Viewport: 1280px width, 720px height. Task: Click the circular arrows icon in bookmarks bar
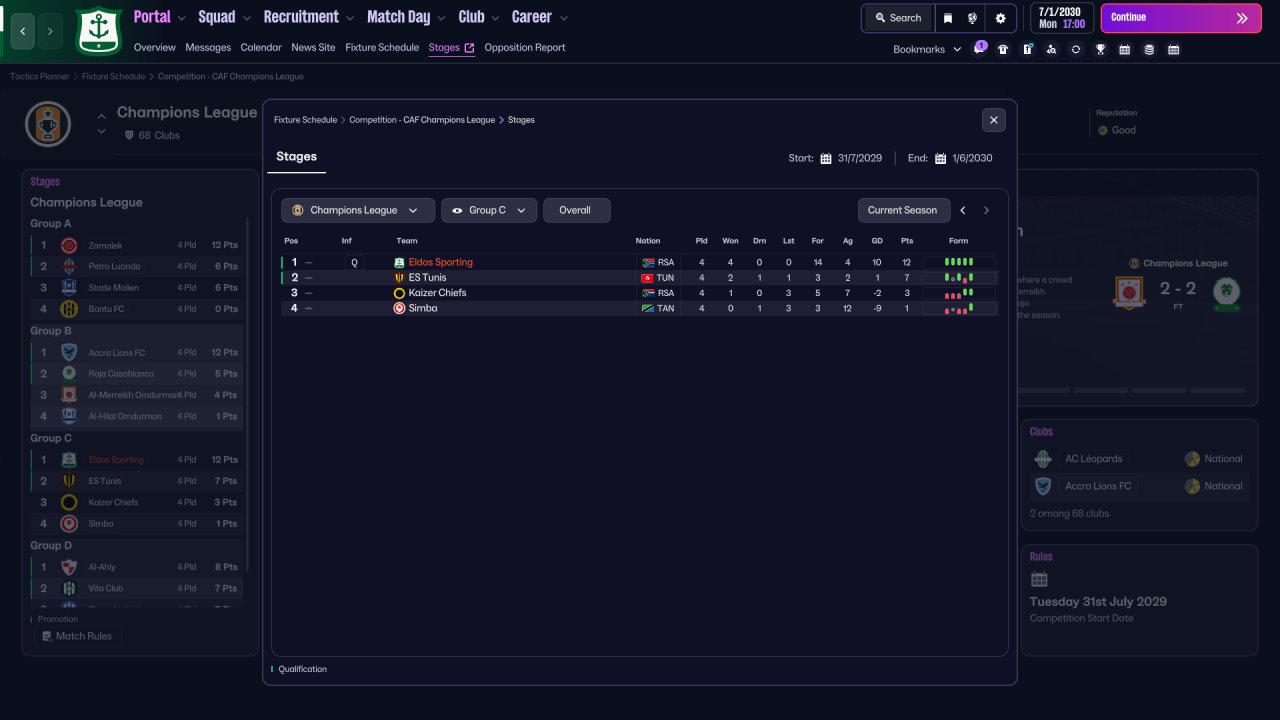1075,49
